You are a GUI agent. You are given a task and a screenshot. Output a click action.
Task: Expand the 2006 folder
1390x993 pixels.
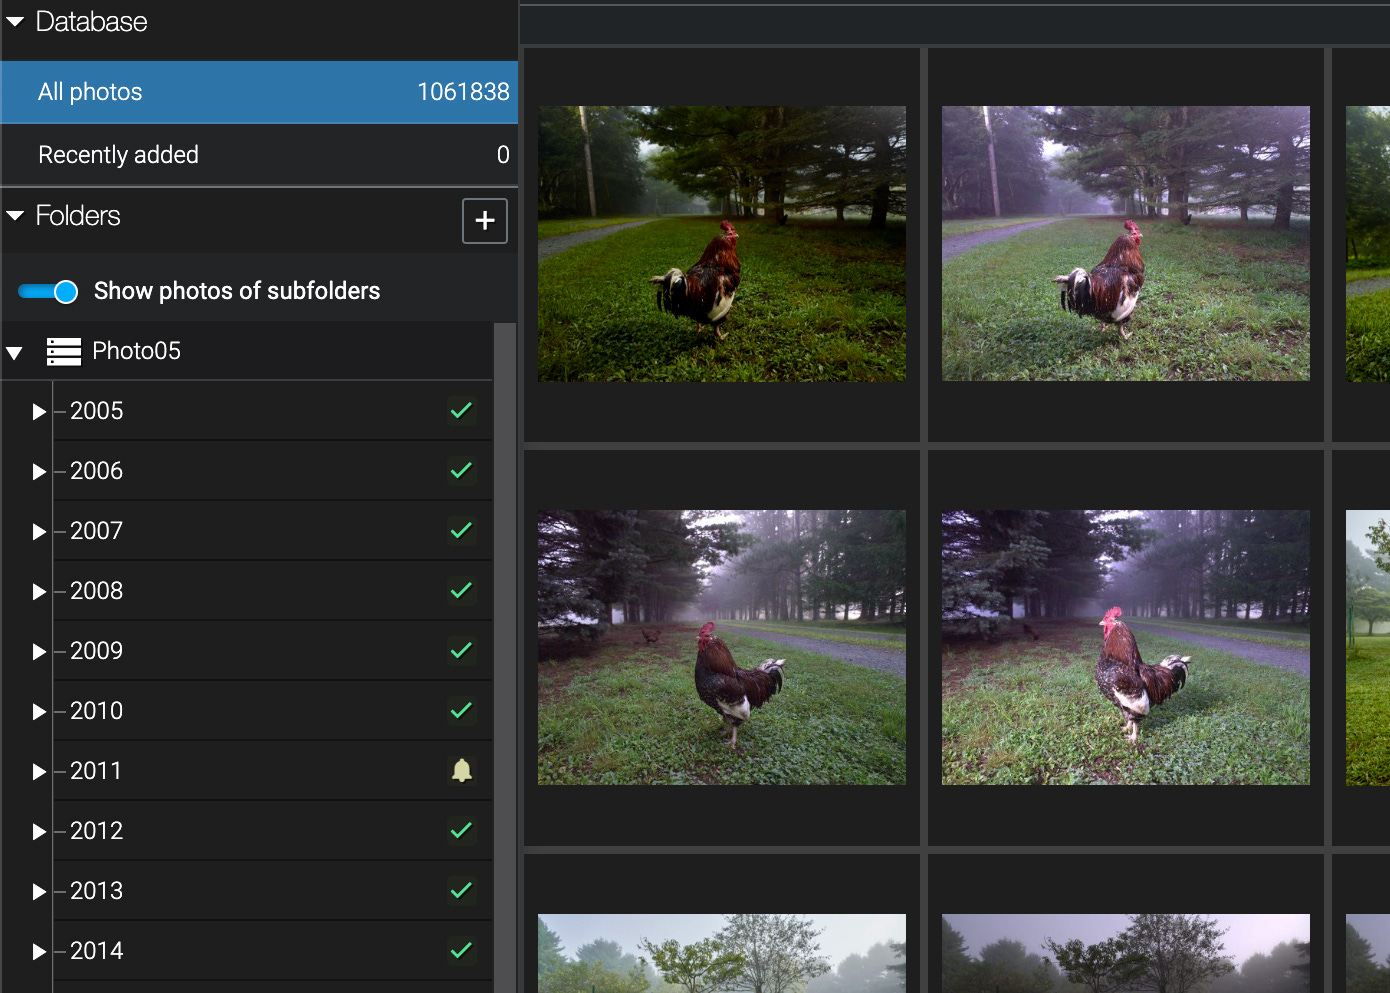[x=39, y=472]
